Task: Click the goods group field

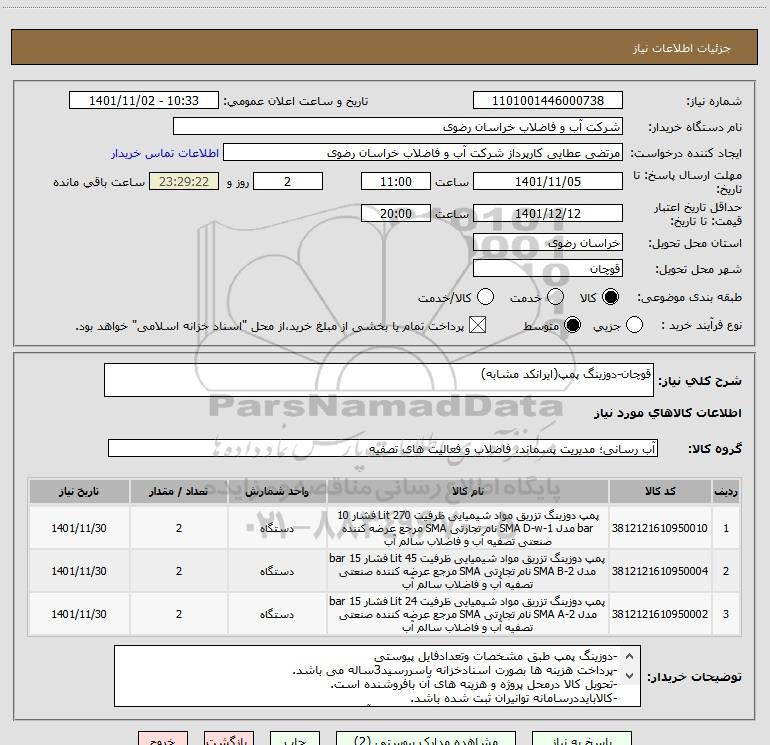Action: [x=383, y=448]
